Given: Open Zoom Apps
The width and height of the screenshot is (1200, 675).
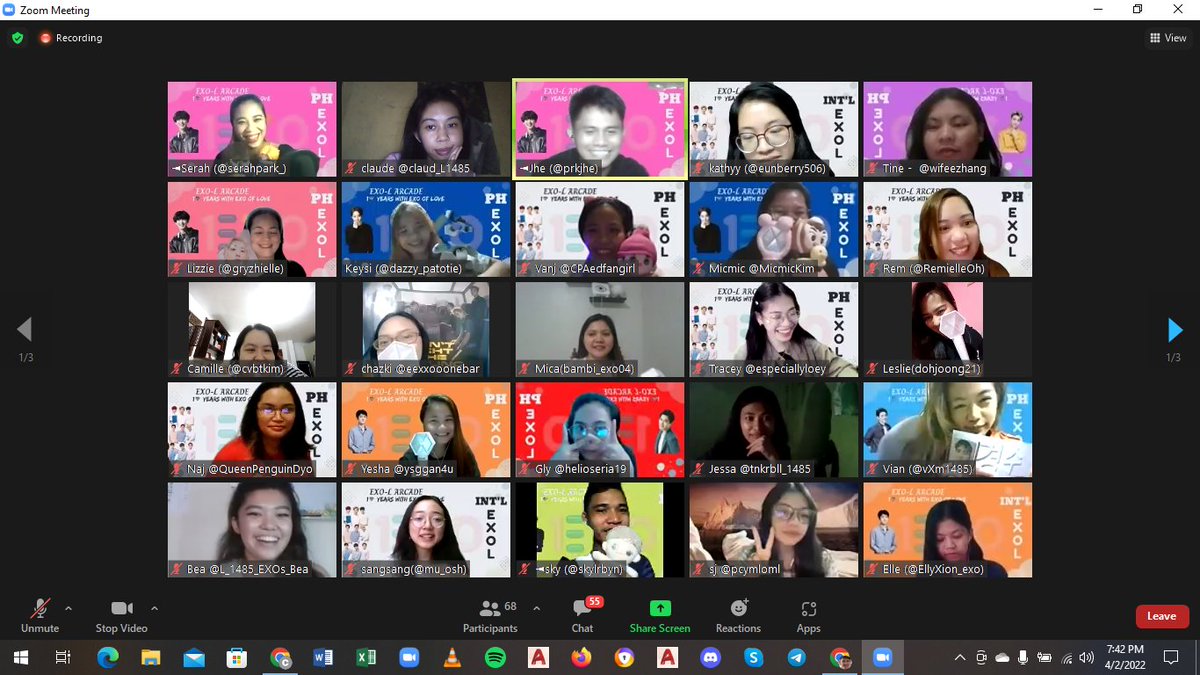Looking at the screenshot, I should point(808,616).
